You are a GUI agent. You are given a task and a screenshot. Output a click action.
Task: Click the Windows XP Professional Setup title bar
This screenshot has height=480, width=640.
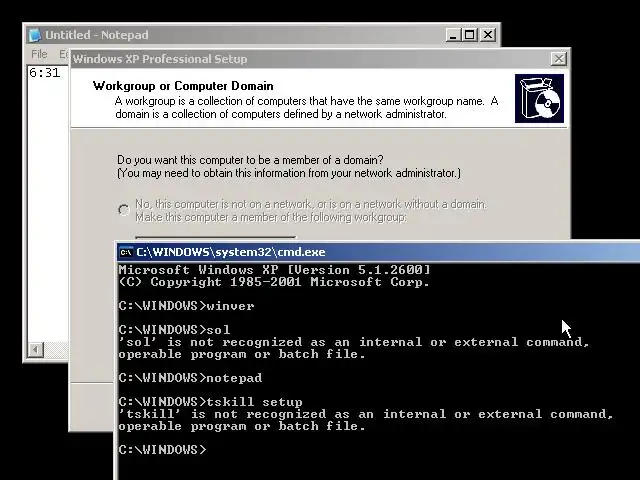click(320, 59)
